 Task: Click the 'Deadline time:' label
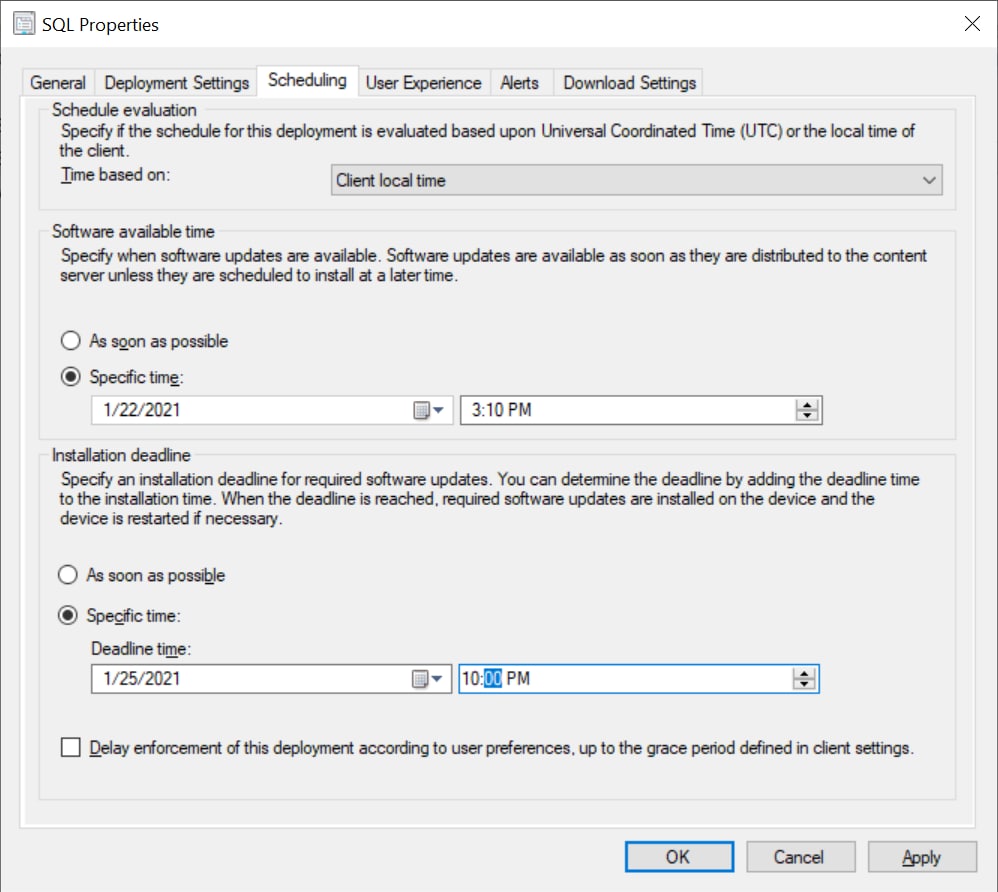[141, 648]
